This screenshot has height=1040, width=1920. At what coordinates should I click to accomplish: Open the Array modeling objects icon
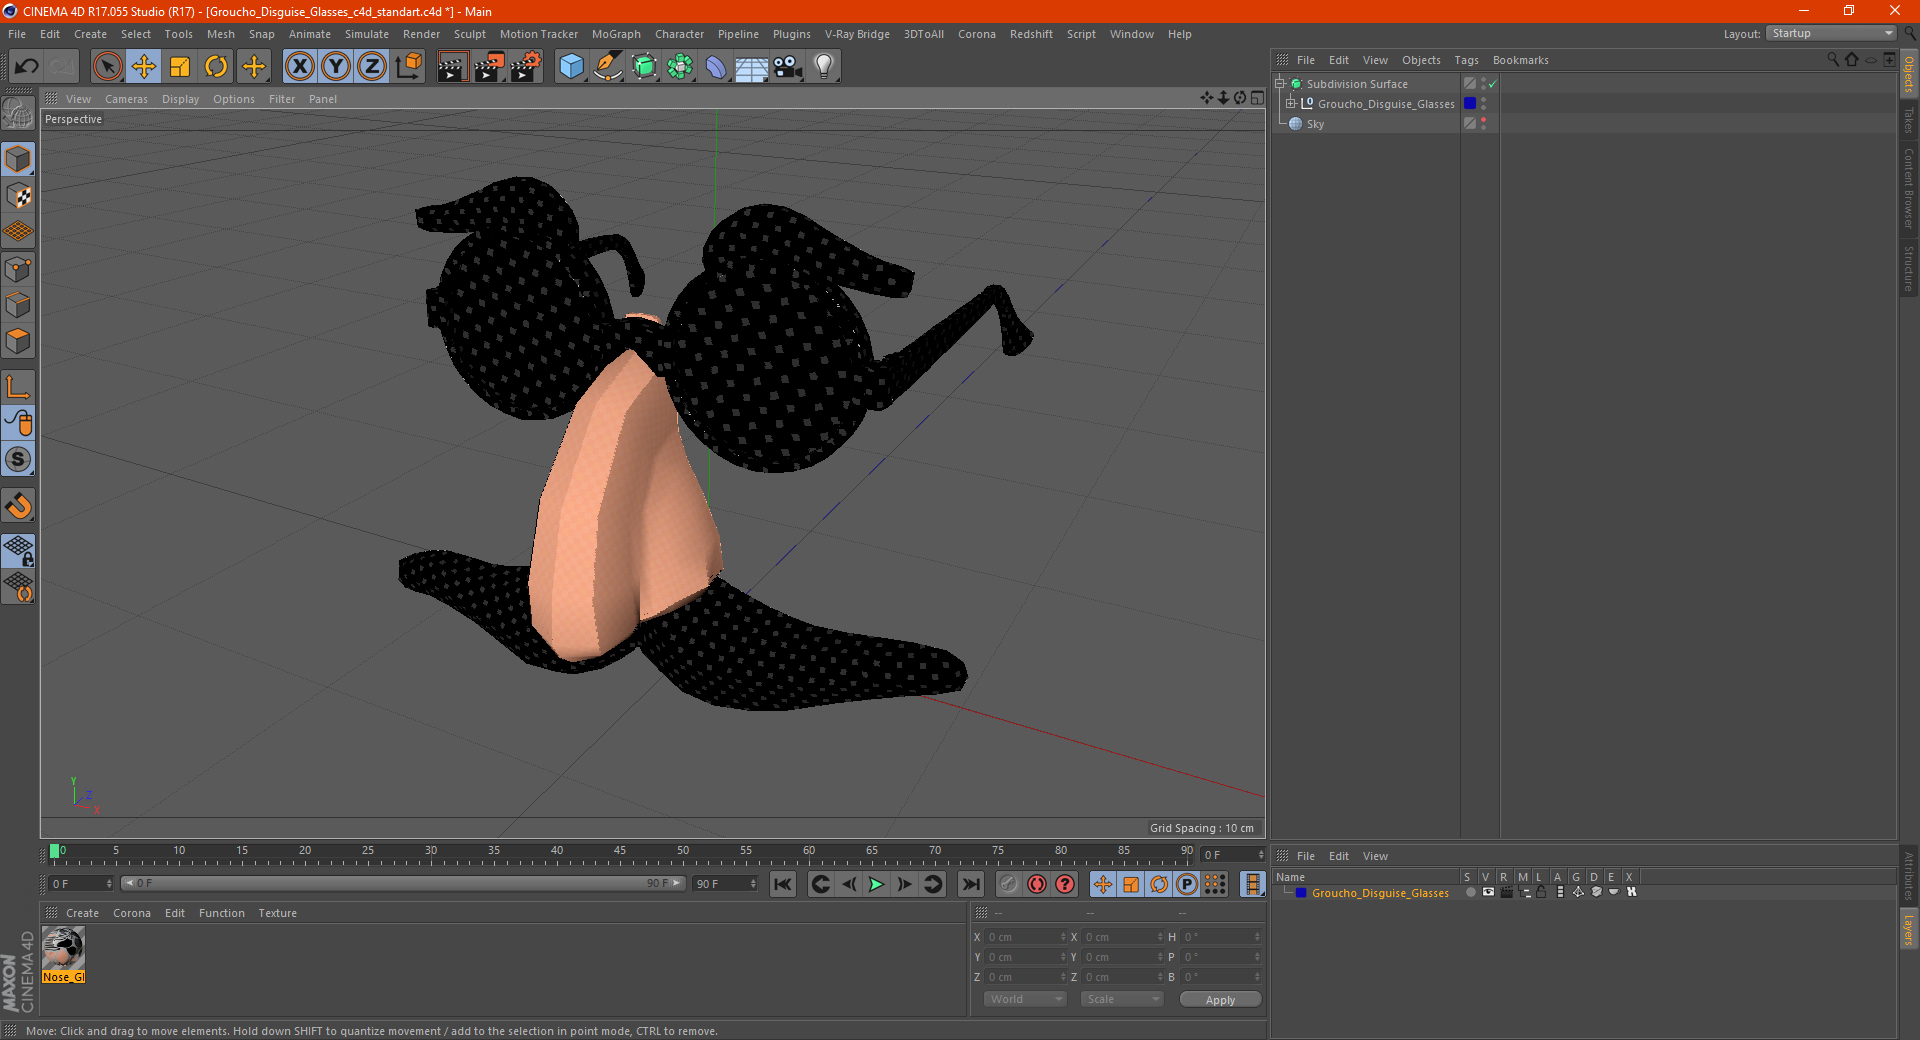tap(680, 67)
